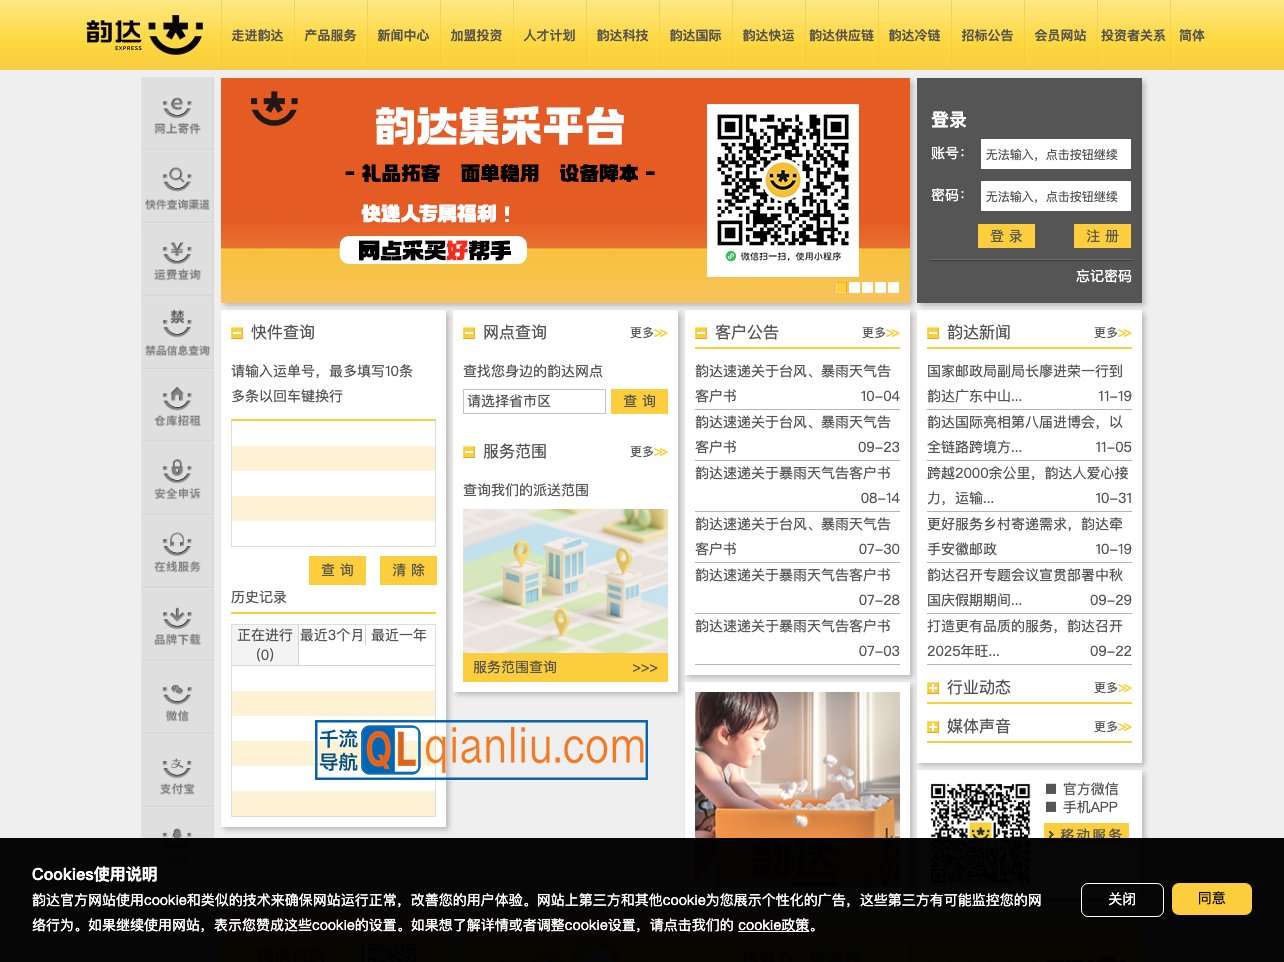Image resolution: width=1284 pixels, height=962 pixels.
Task: Select the last banner carousel indicator
Action: click(x=893, y=288)
